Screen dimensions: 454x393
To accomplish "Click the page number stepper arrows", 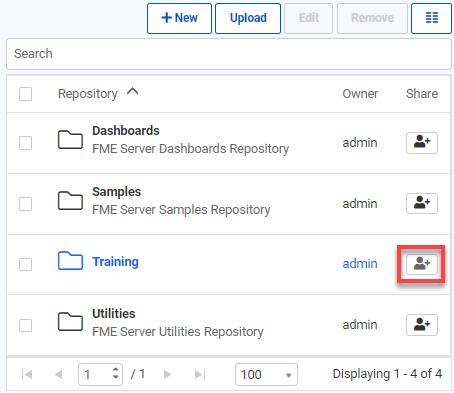I will point(116,373).
